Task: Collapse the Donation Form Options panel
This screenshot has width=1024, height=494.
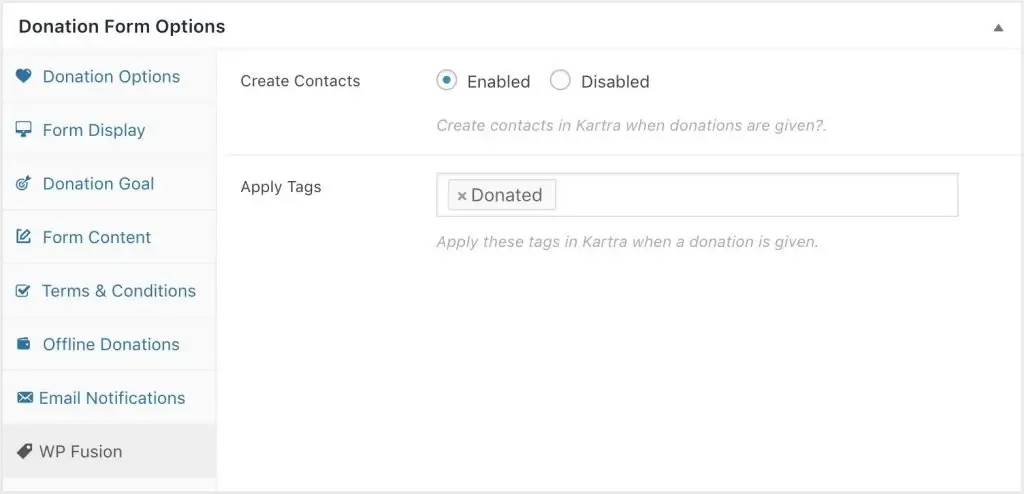Action: click(998, 27)
